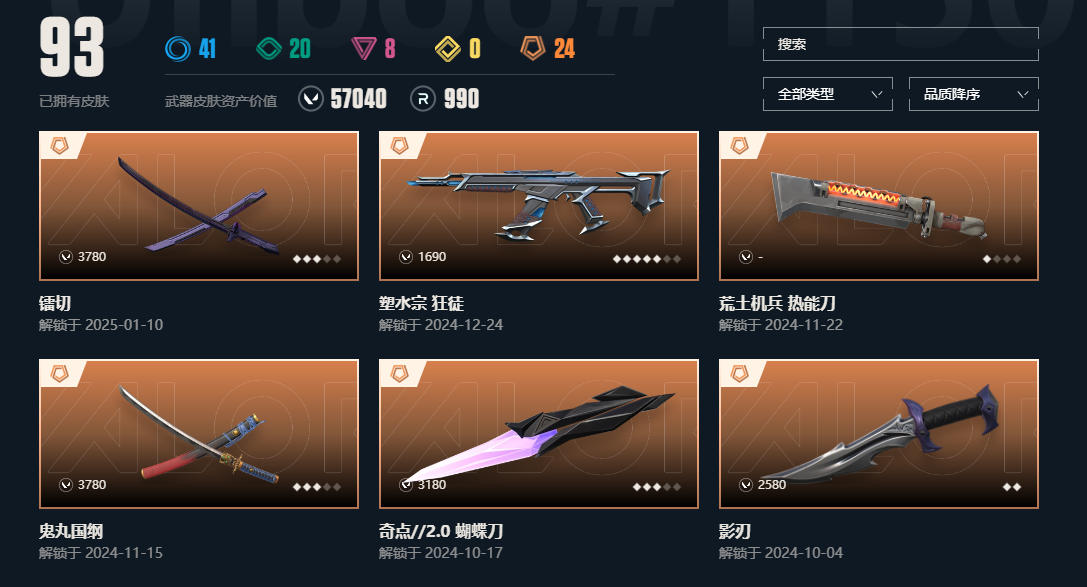Open the 全部类型 type filter dropdown
This screenshot has width=1087, height=587.
(828, 94)
